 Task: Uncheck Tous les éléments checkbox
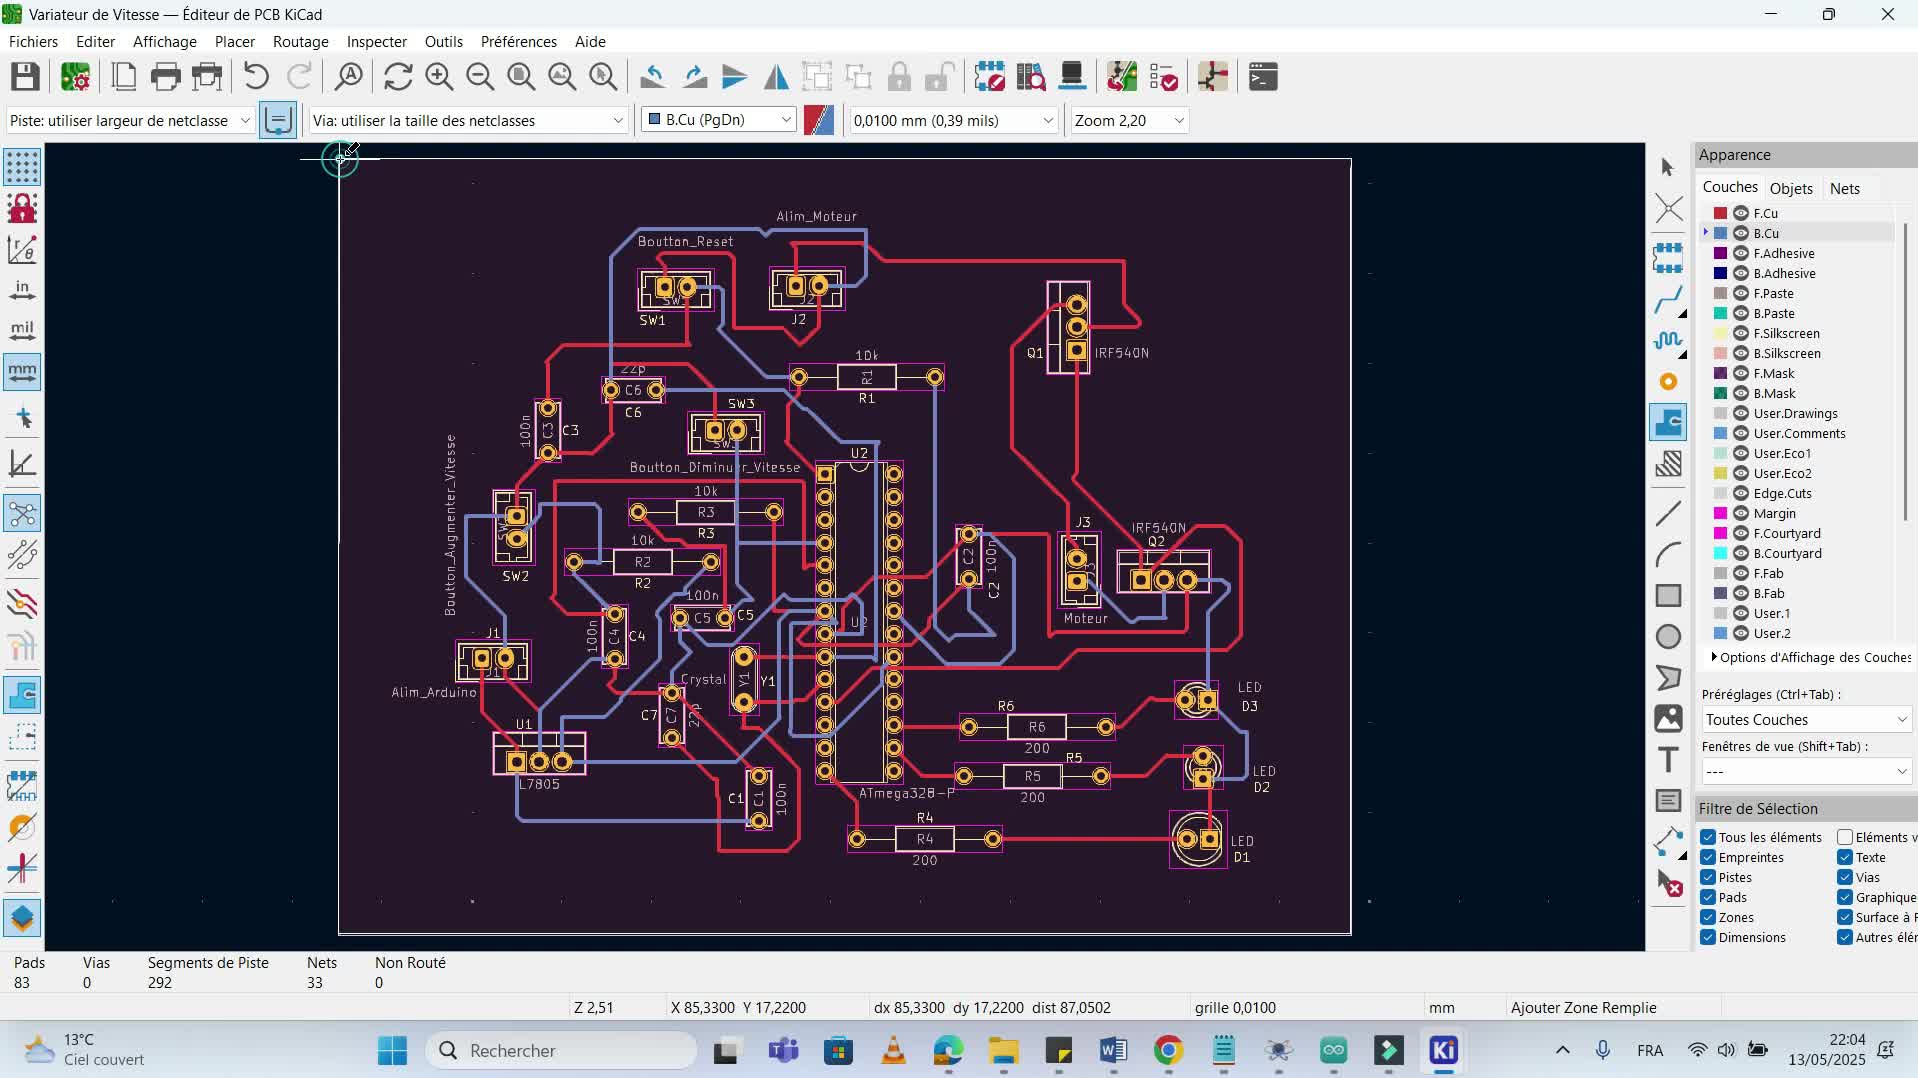point(1708,838)
